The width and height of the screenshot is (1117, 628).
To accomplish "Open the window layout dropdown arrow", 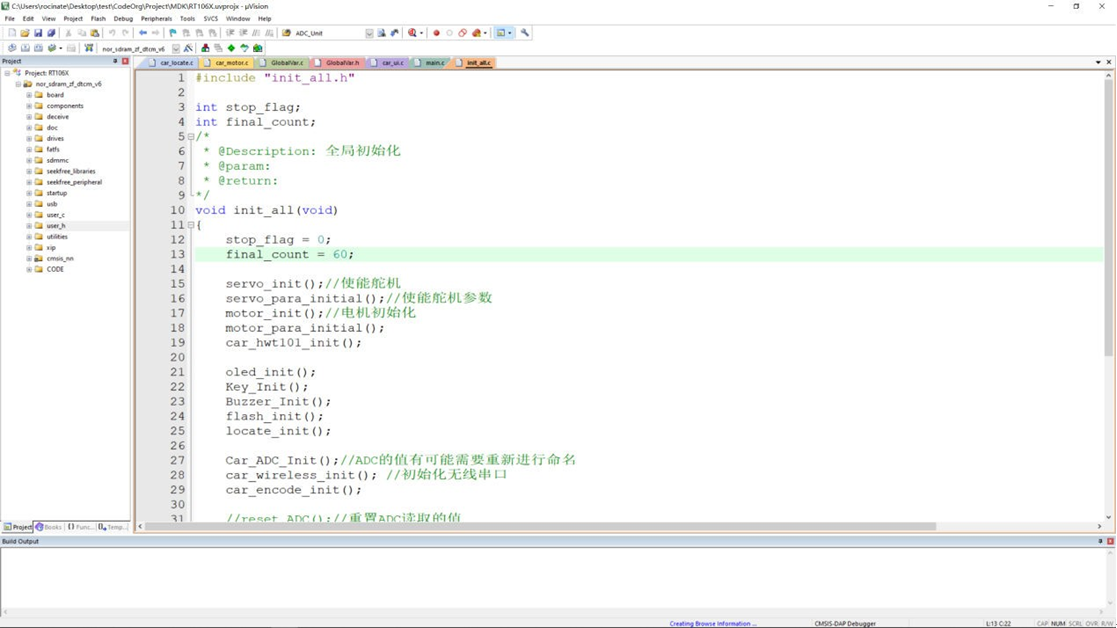I will pyautogui.click(x=509, y=33).
